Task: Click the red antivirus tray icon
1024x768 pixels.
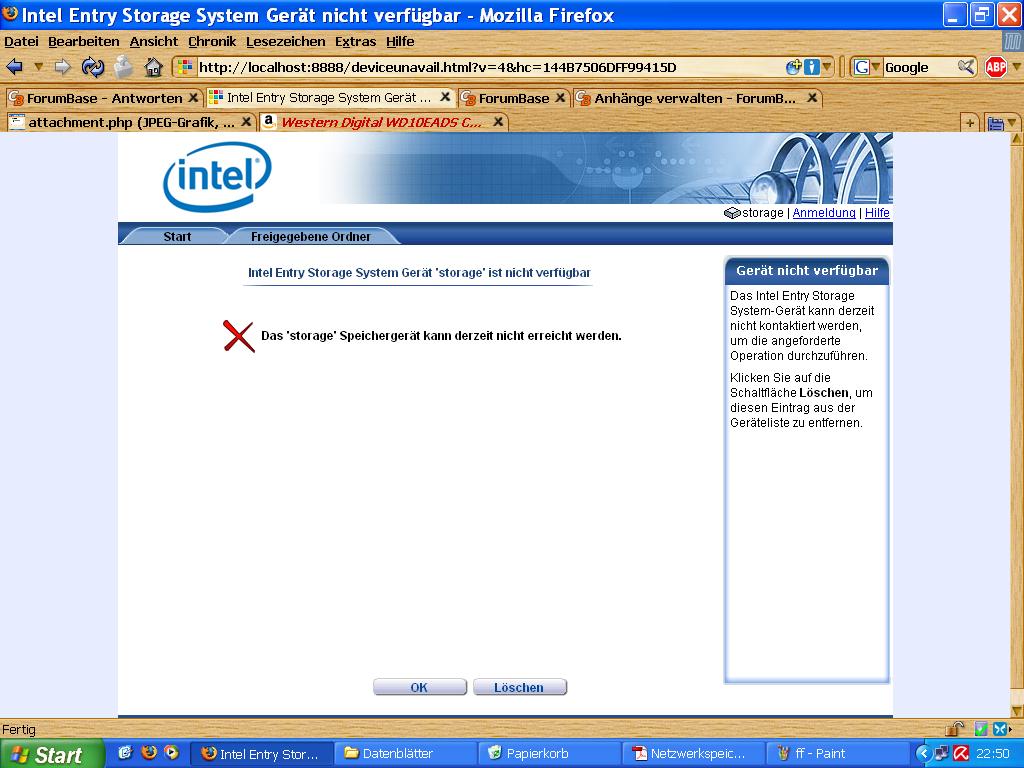Action: tap(961, 753)
